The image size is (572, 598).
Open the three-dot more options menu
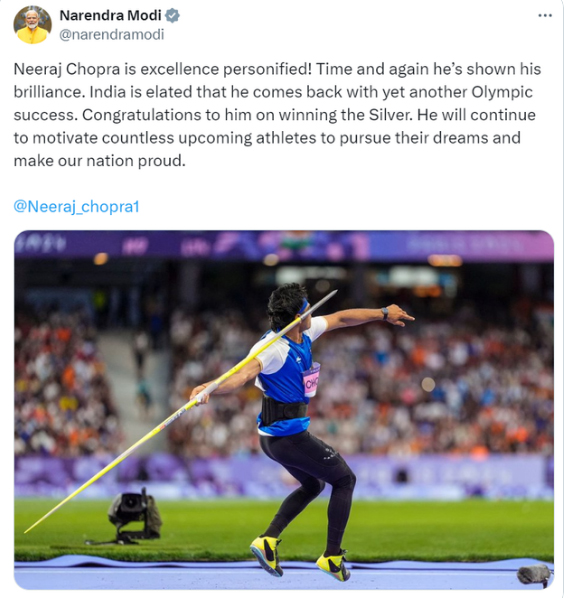click(545, 16)
